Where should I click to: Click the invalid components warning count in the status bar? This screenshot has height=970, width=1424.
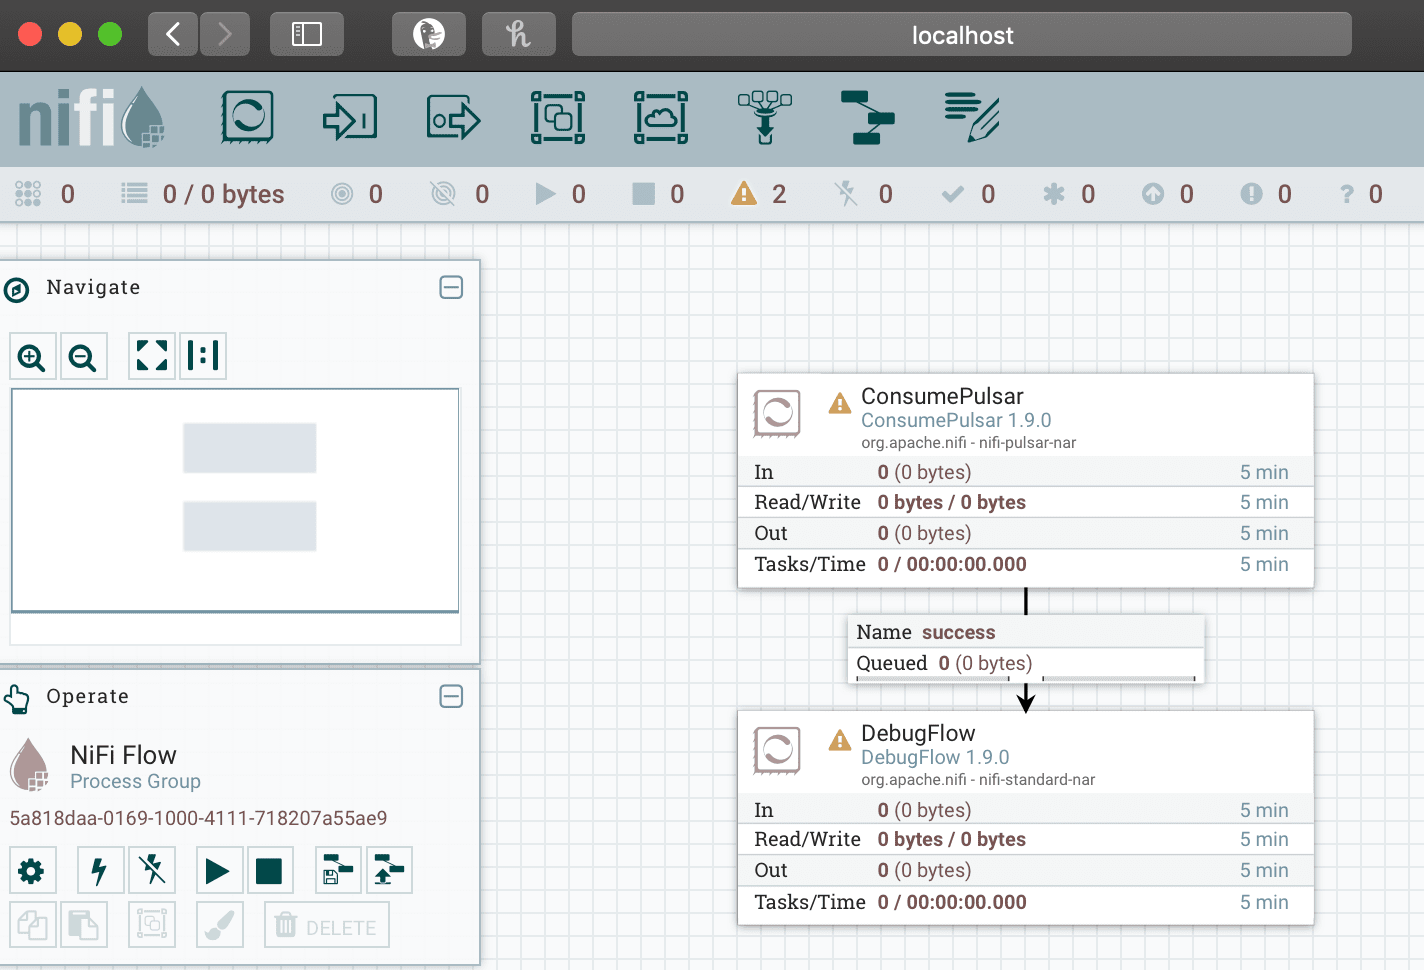coord(759,194)
